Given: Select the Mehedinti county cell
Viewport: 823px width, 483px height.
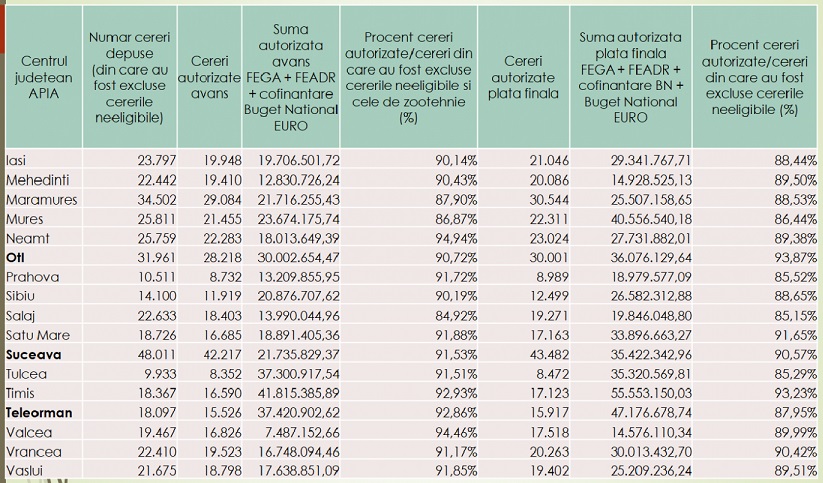Looking at the screenshot, I should (38, 180).
